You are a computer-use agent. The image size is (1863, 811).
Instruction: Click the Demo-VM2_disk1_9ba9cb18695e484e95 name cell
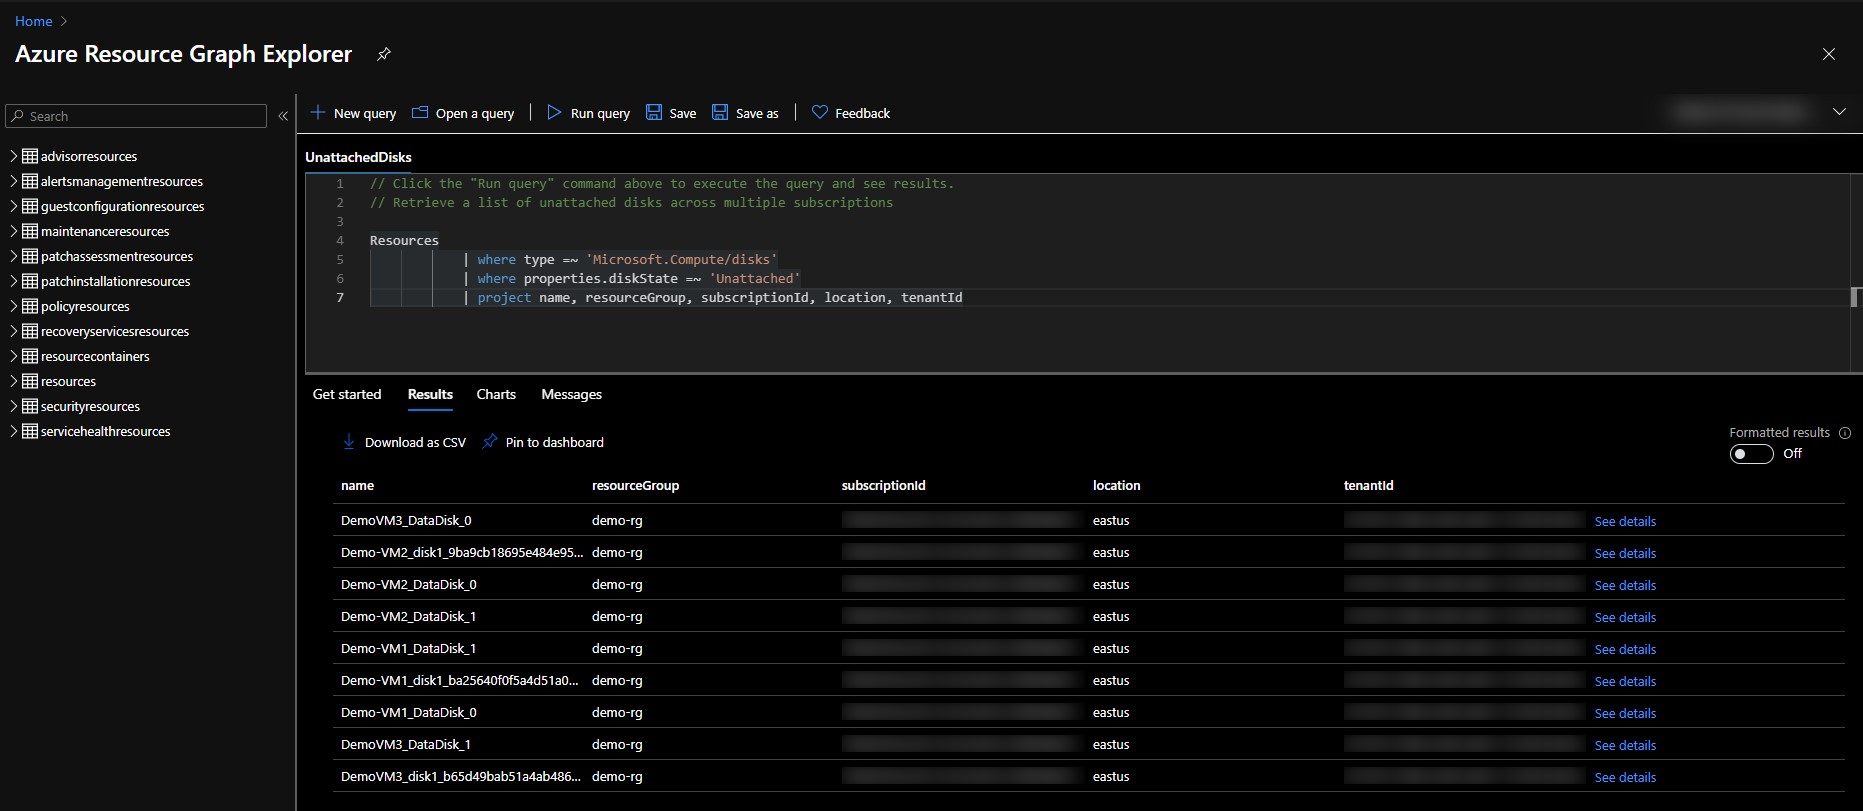(x=461, y=552)
